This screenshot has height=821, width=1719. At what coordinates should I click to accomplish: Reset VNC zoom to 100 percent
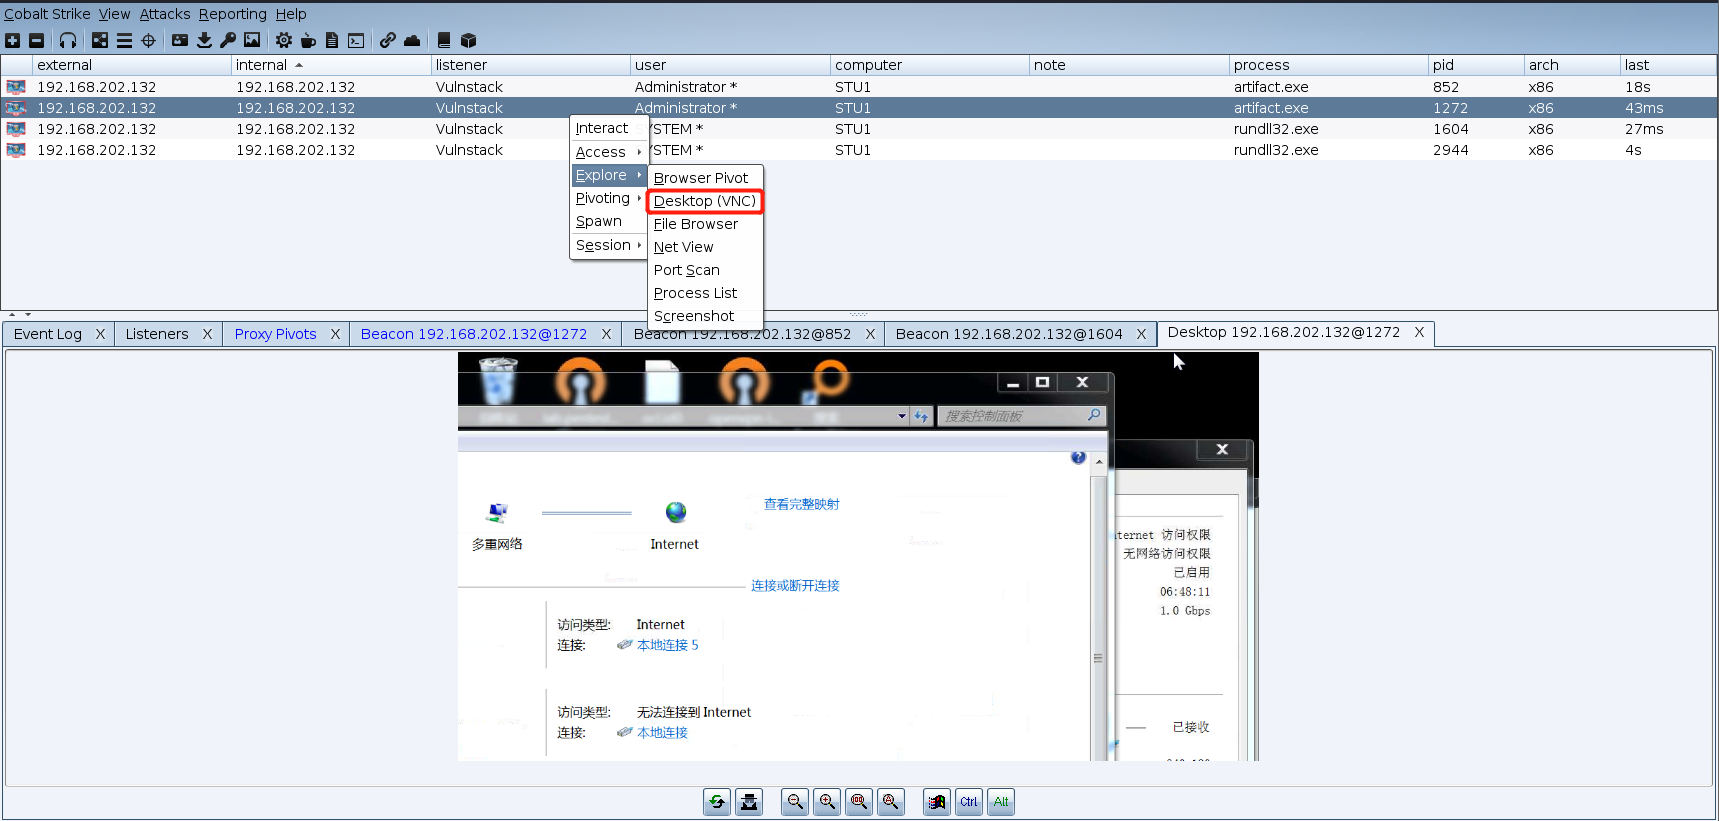(859, 802)
